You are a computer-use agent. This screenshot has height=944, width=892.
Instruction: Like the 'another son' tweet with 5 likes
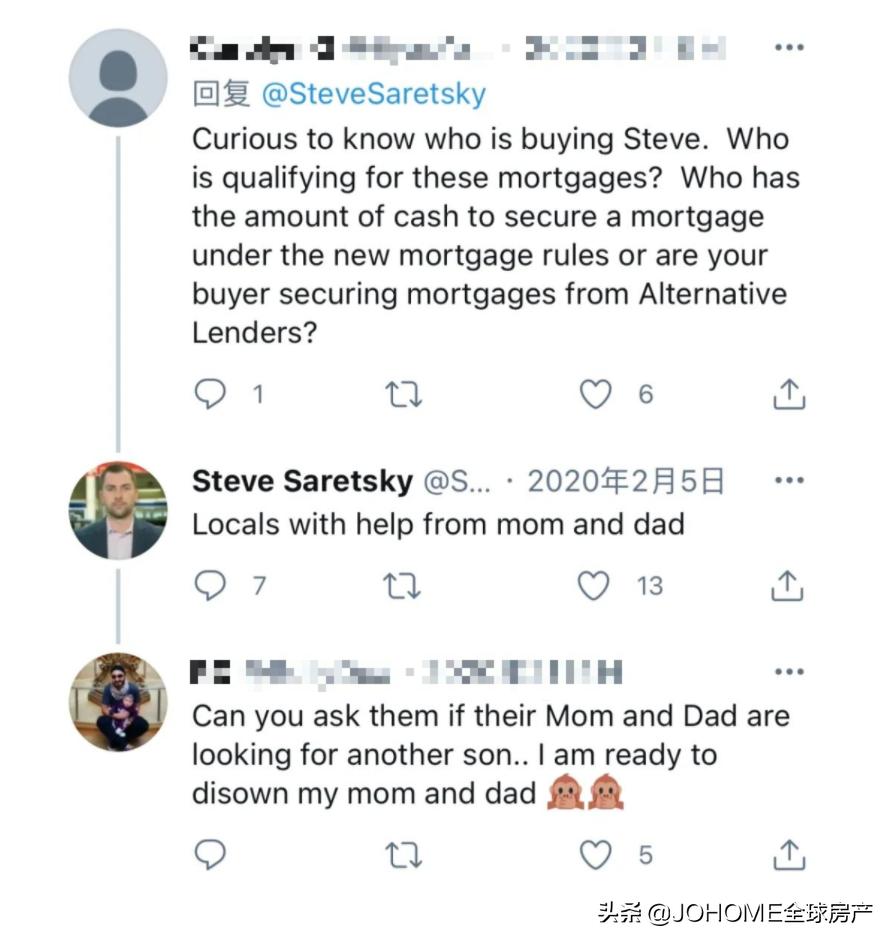click(x=596, y=855)
